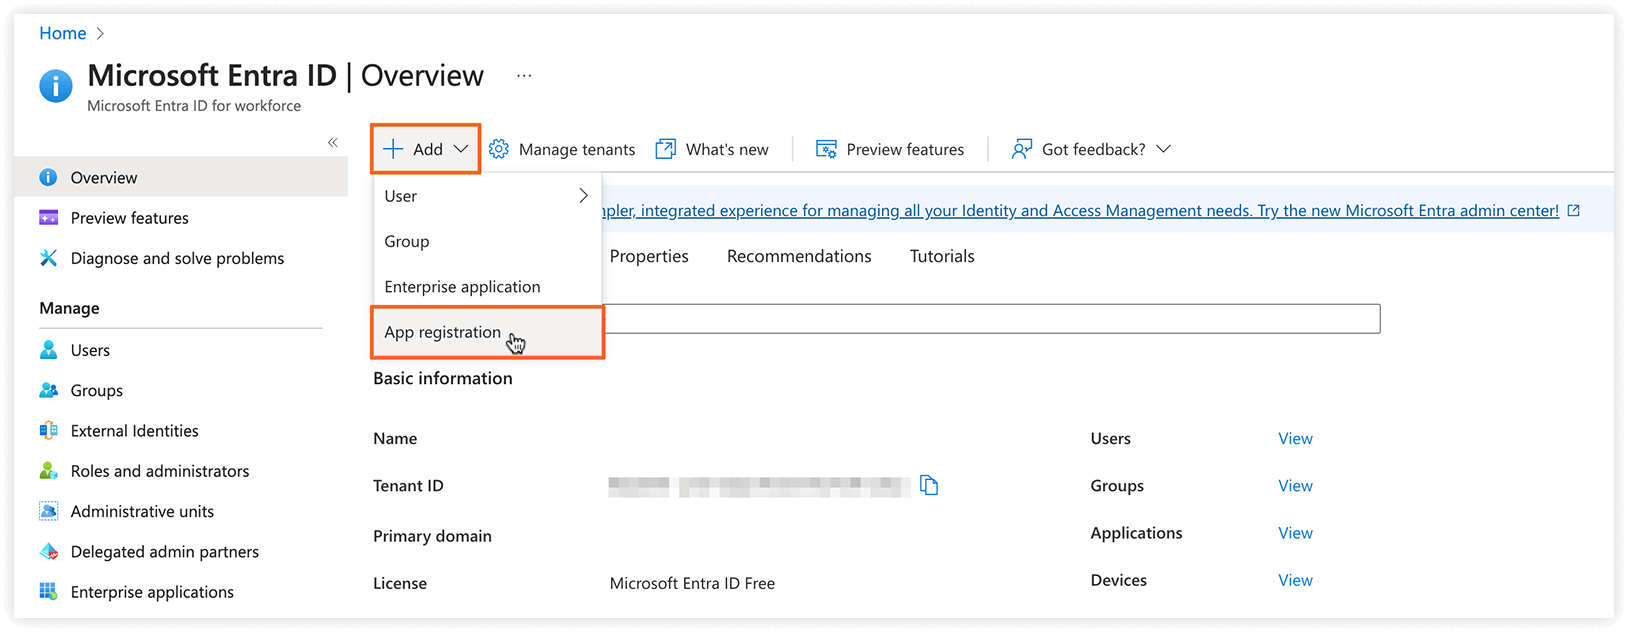
Task: Click the Overview info icon in the sidebar
Action: coord(48,177)
